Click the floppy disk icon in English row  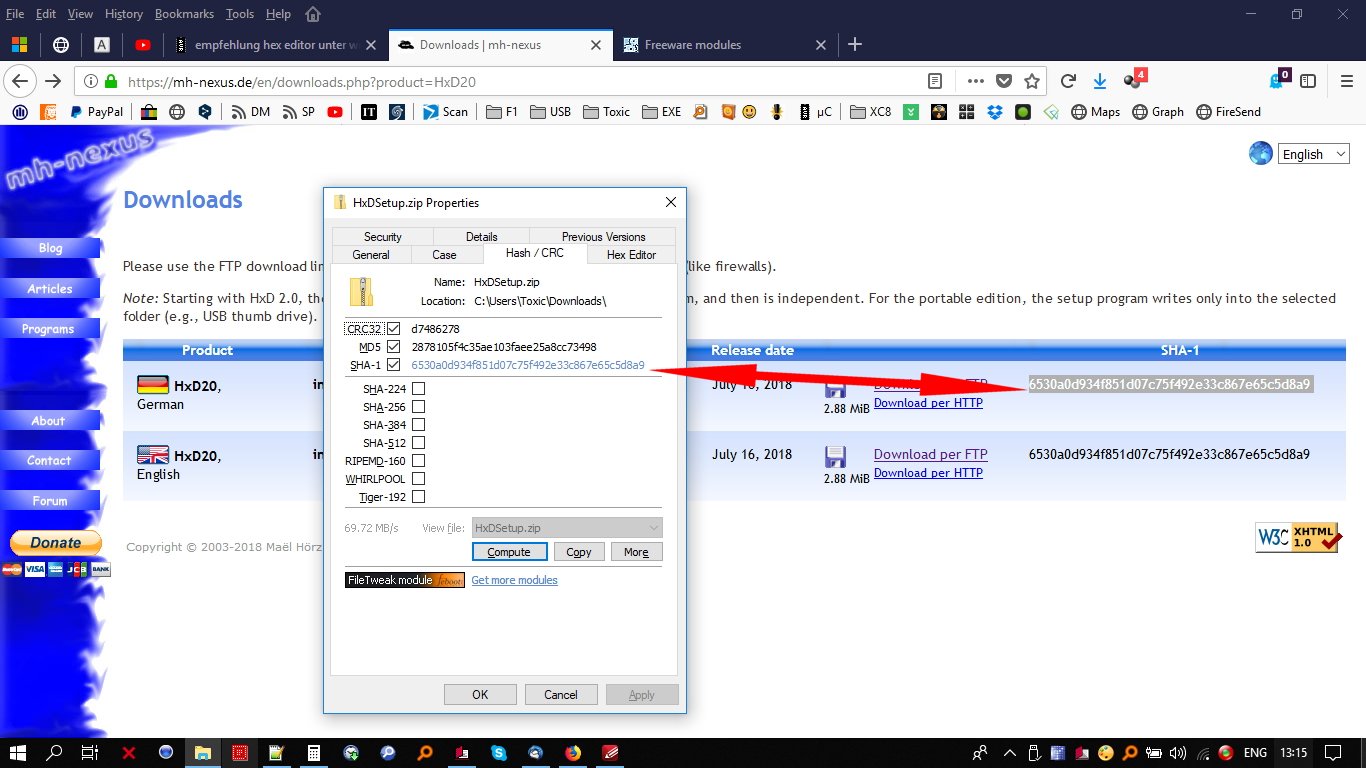pyautogui.click(x=835, y=458)
